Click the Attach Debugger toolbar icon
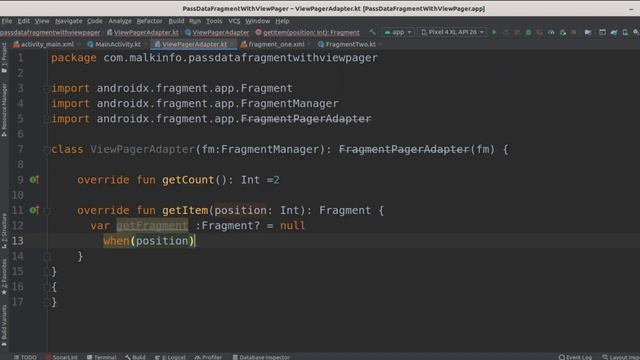 (x=563, y=32)
